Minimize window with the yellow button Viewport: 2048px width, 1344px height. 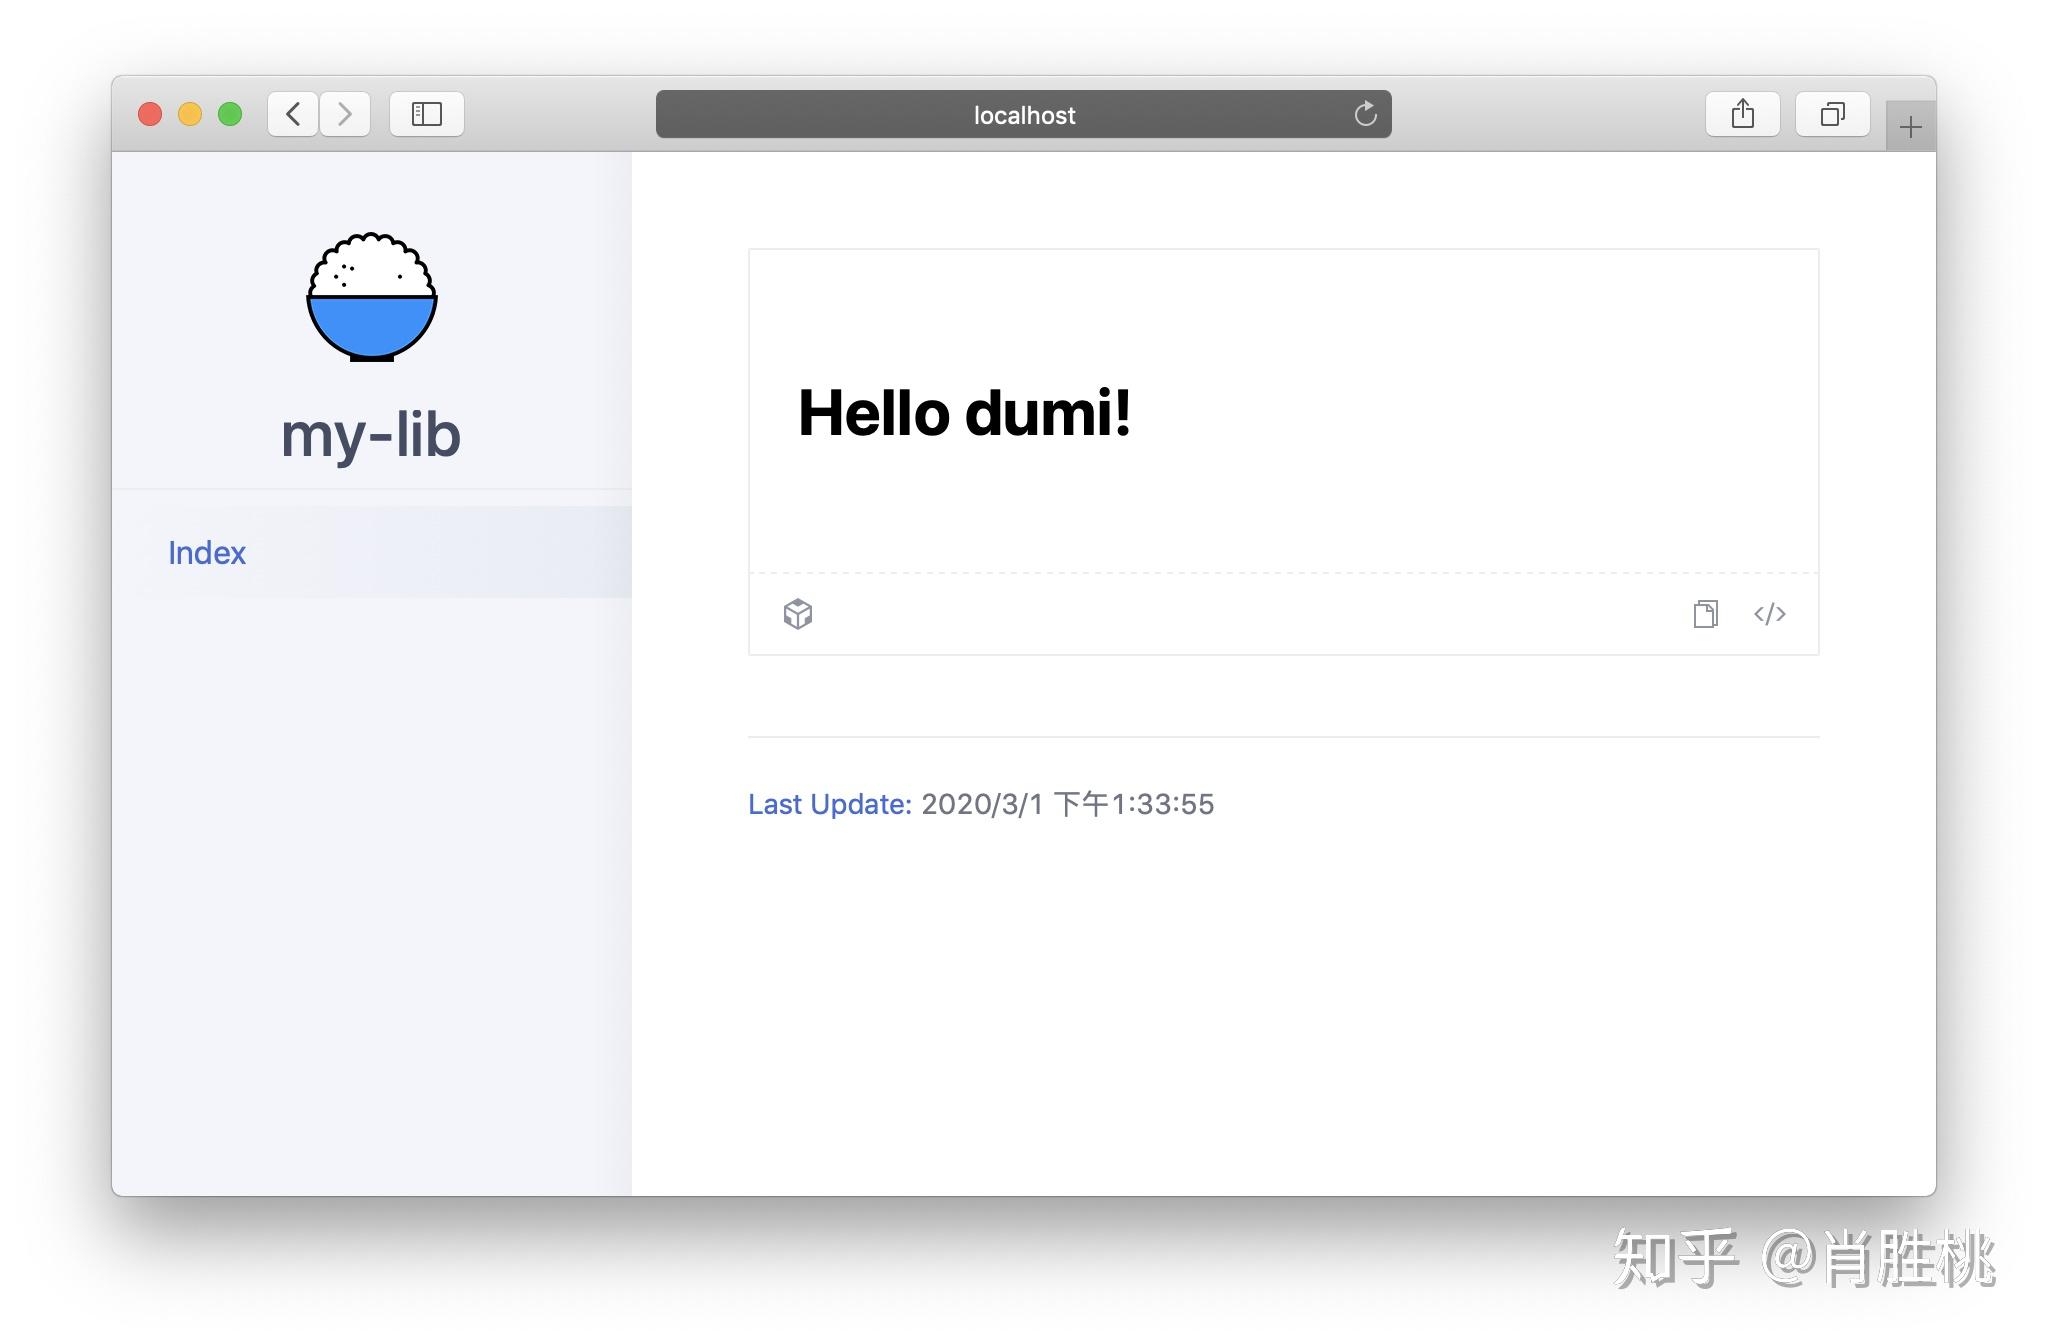(190, 114)
